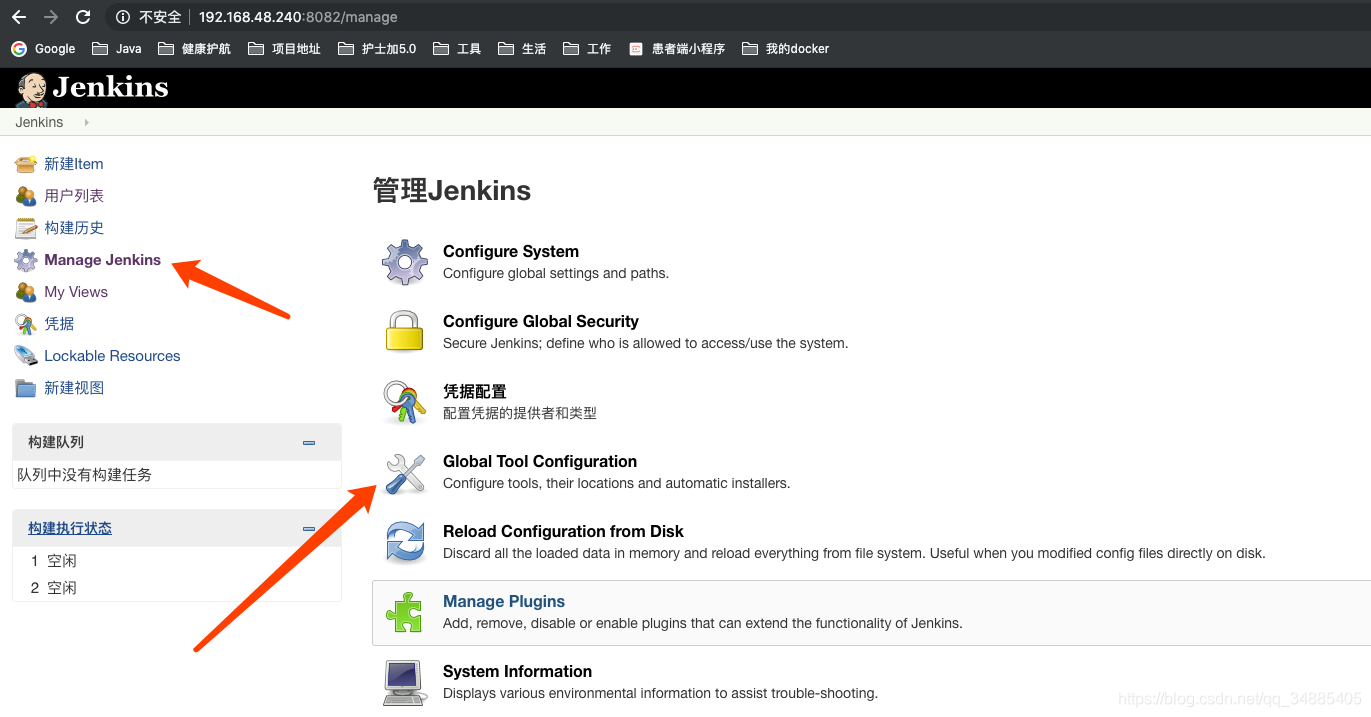Open the 工作 bookmarks folder
The image size is (1371, 717).
(587, 48)
